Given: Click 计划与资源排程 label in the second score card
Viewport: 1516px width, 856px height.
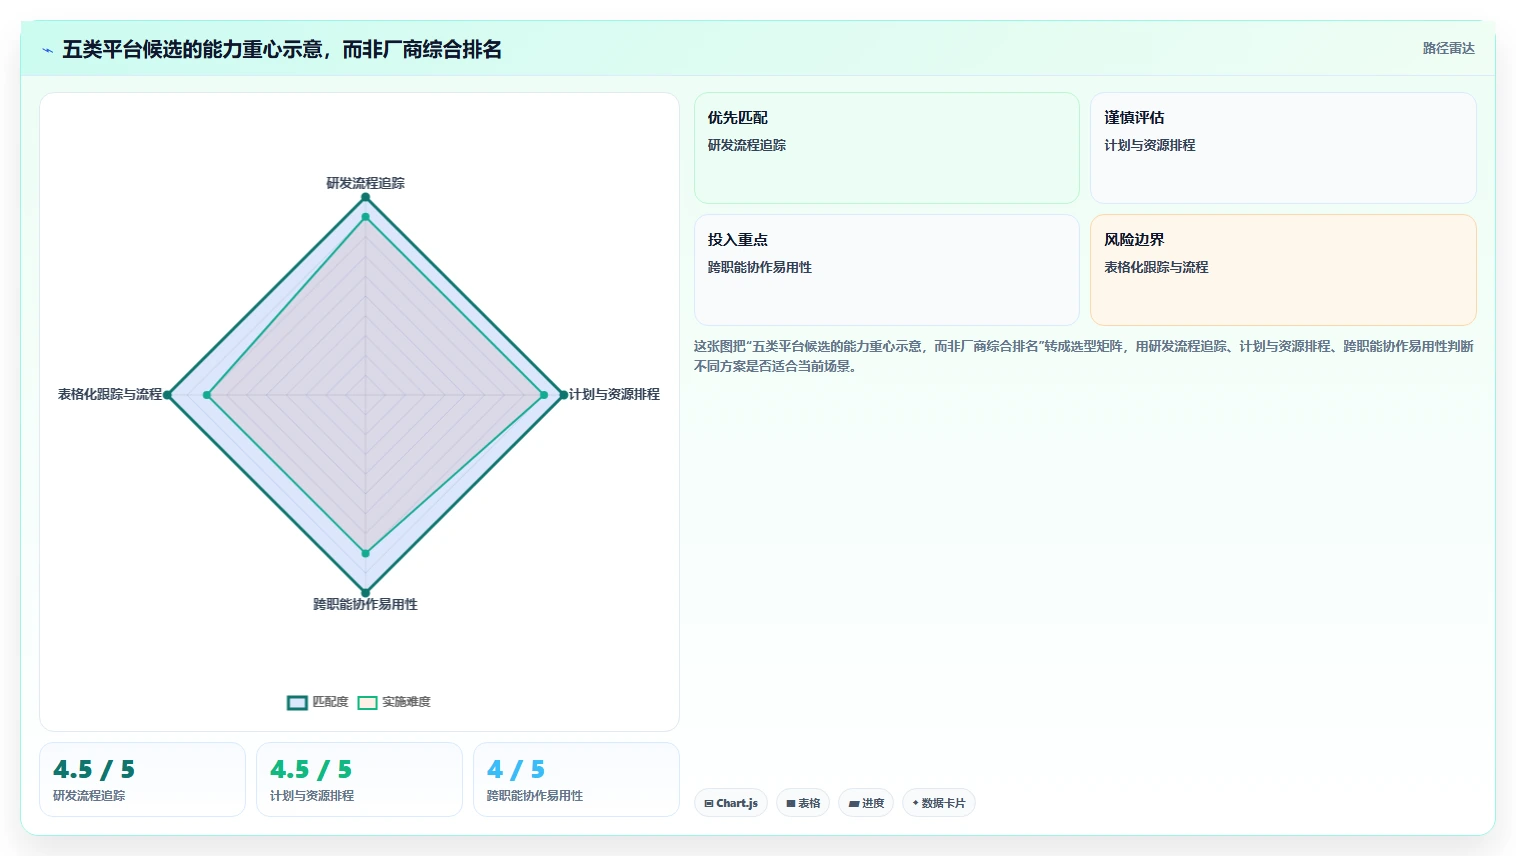Looking at the screenshot, I should coord(312,796).
